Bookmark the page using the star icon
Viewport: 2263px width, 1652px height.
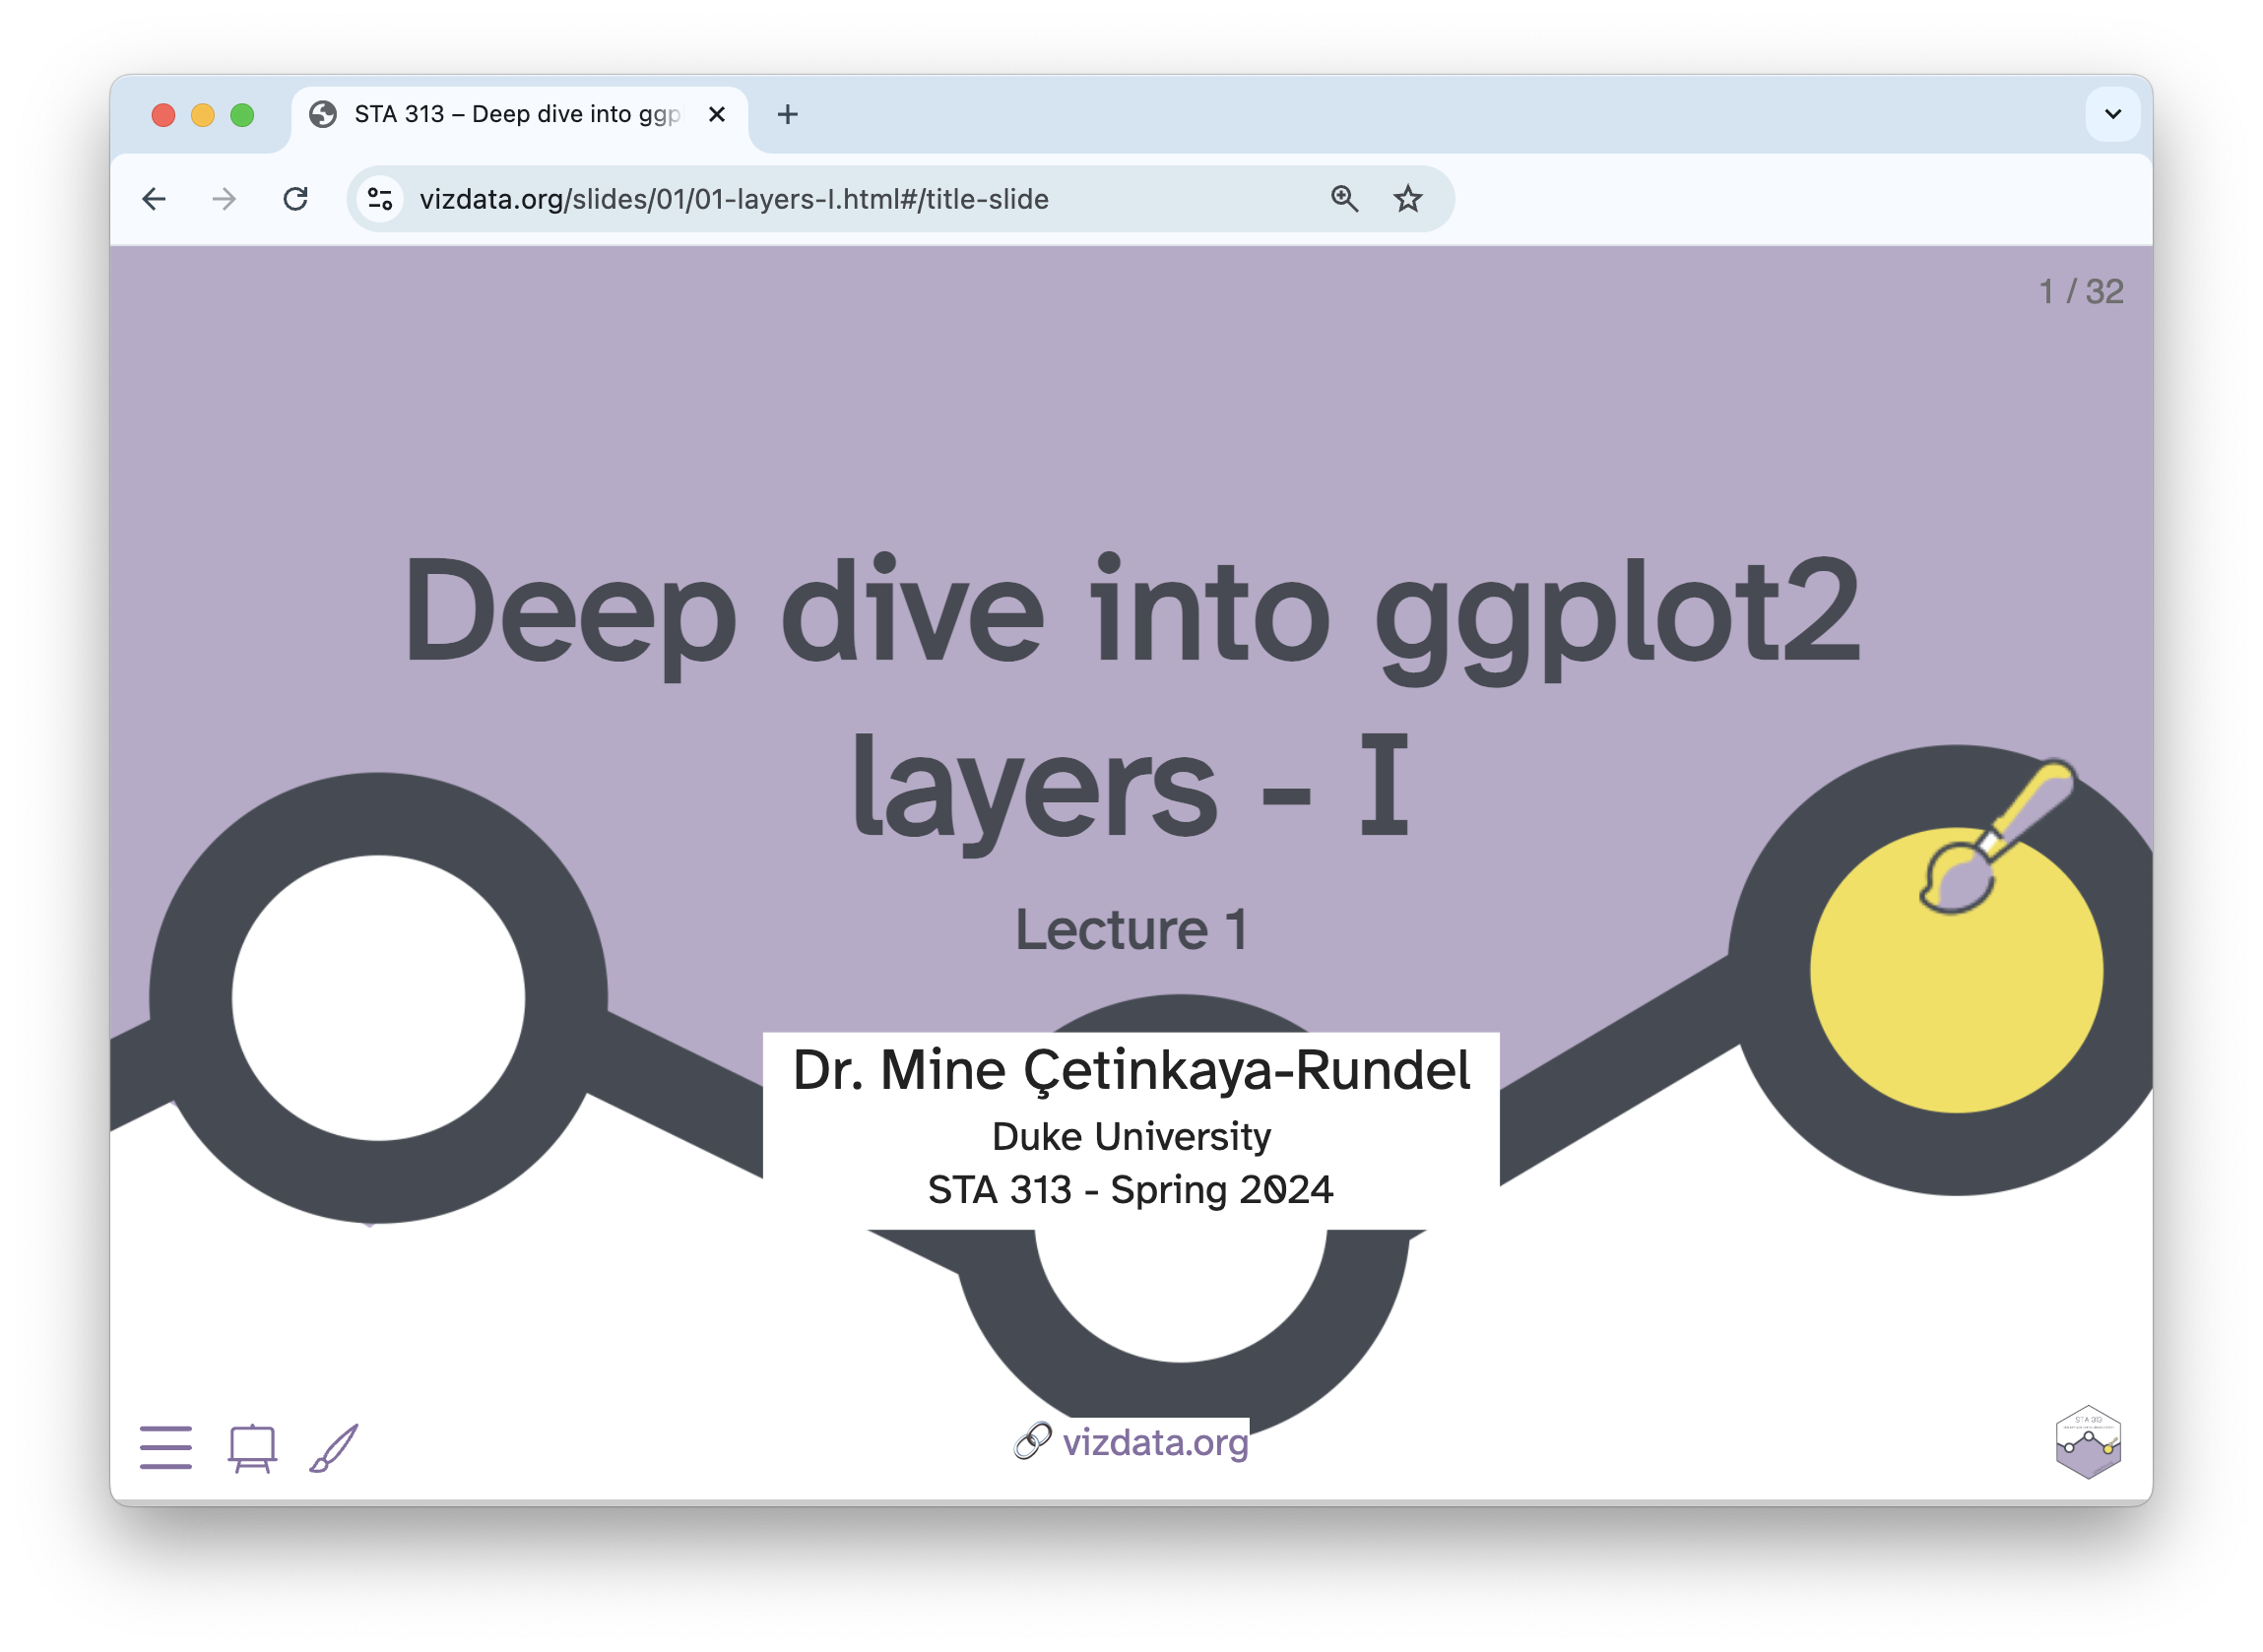pos(1408,199)
